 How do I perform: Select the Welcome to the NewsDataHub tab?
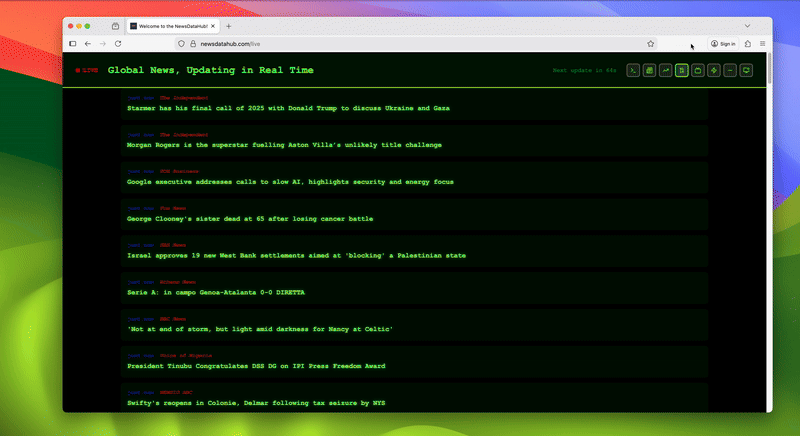tap(173, 26)
